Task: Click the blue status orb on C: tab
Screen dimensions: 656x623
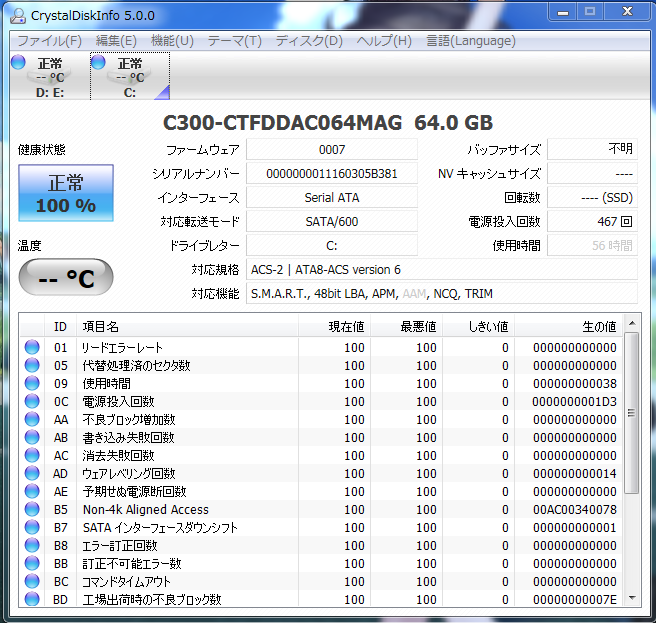Action: (x=98, y=62)
